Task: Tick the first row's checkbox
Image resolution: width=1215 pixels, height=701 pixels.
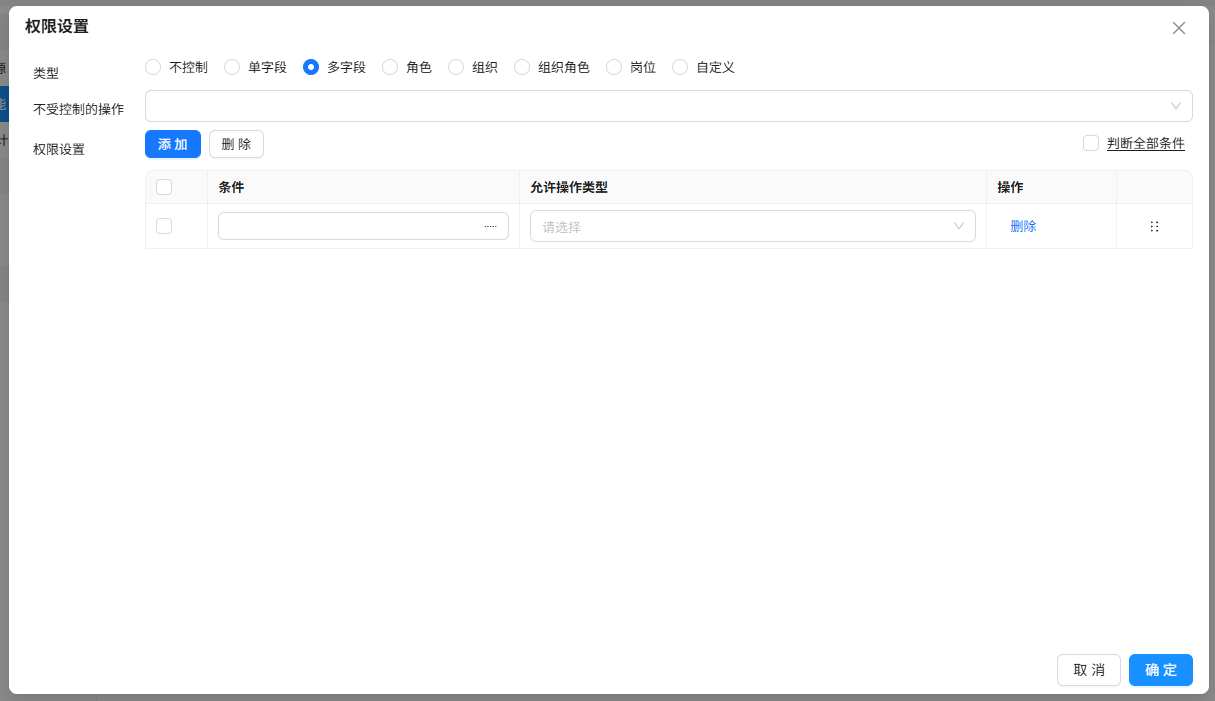Action: [x=164, y=226]
